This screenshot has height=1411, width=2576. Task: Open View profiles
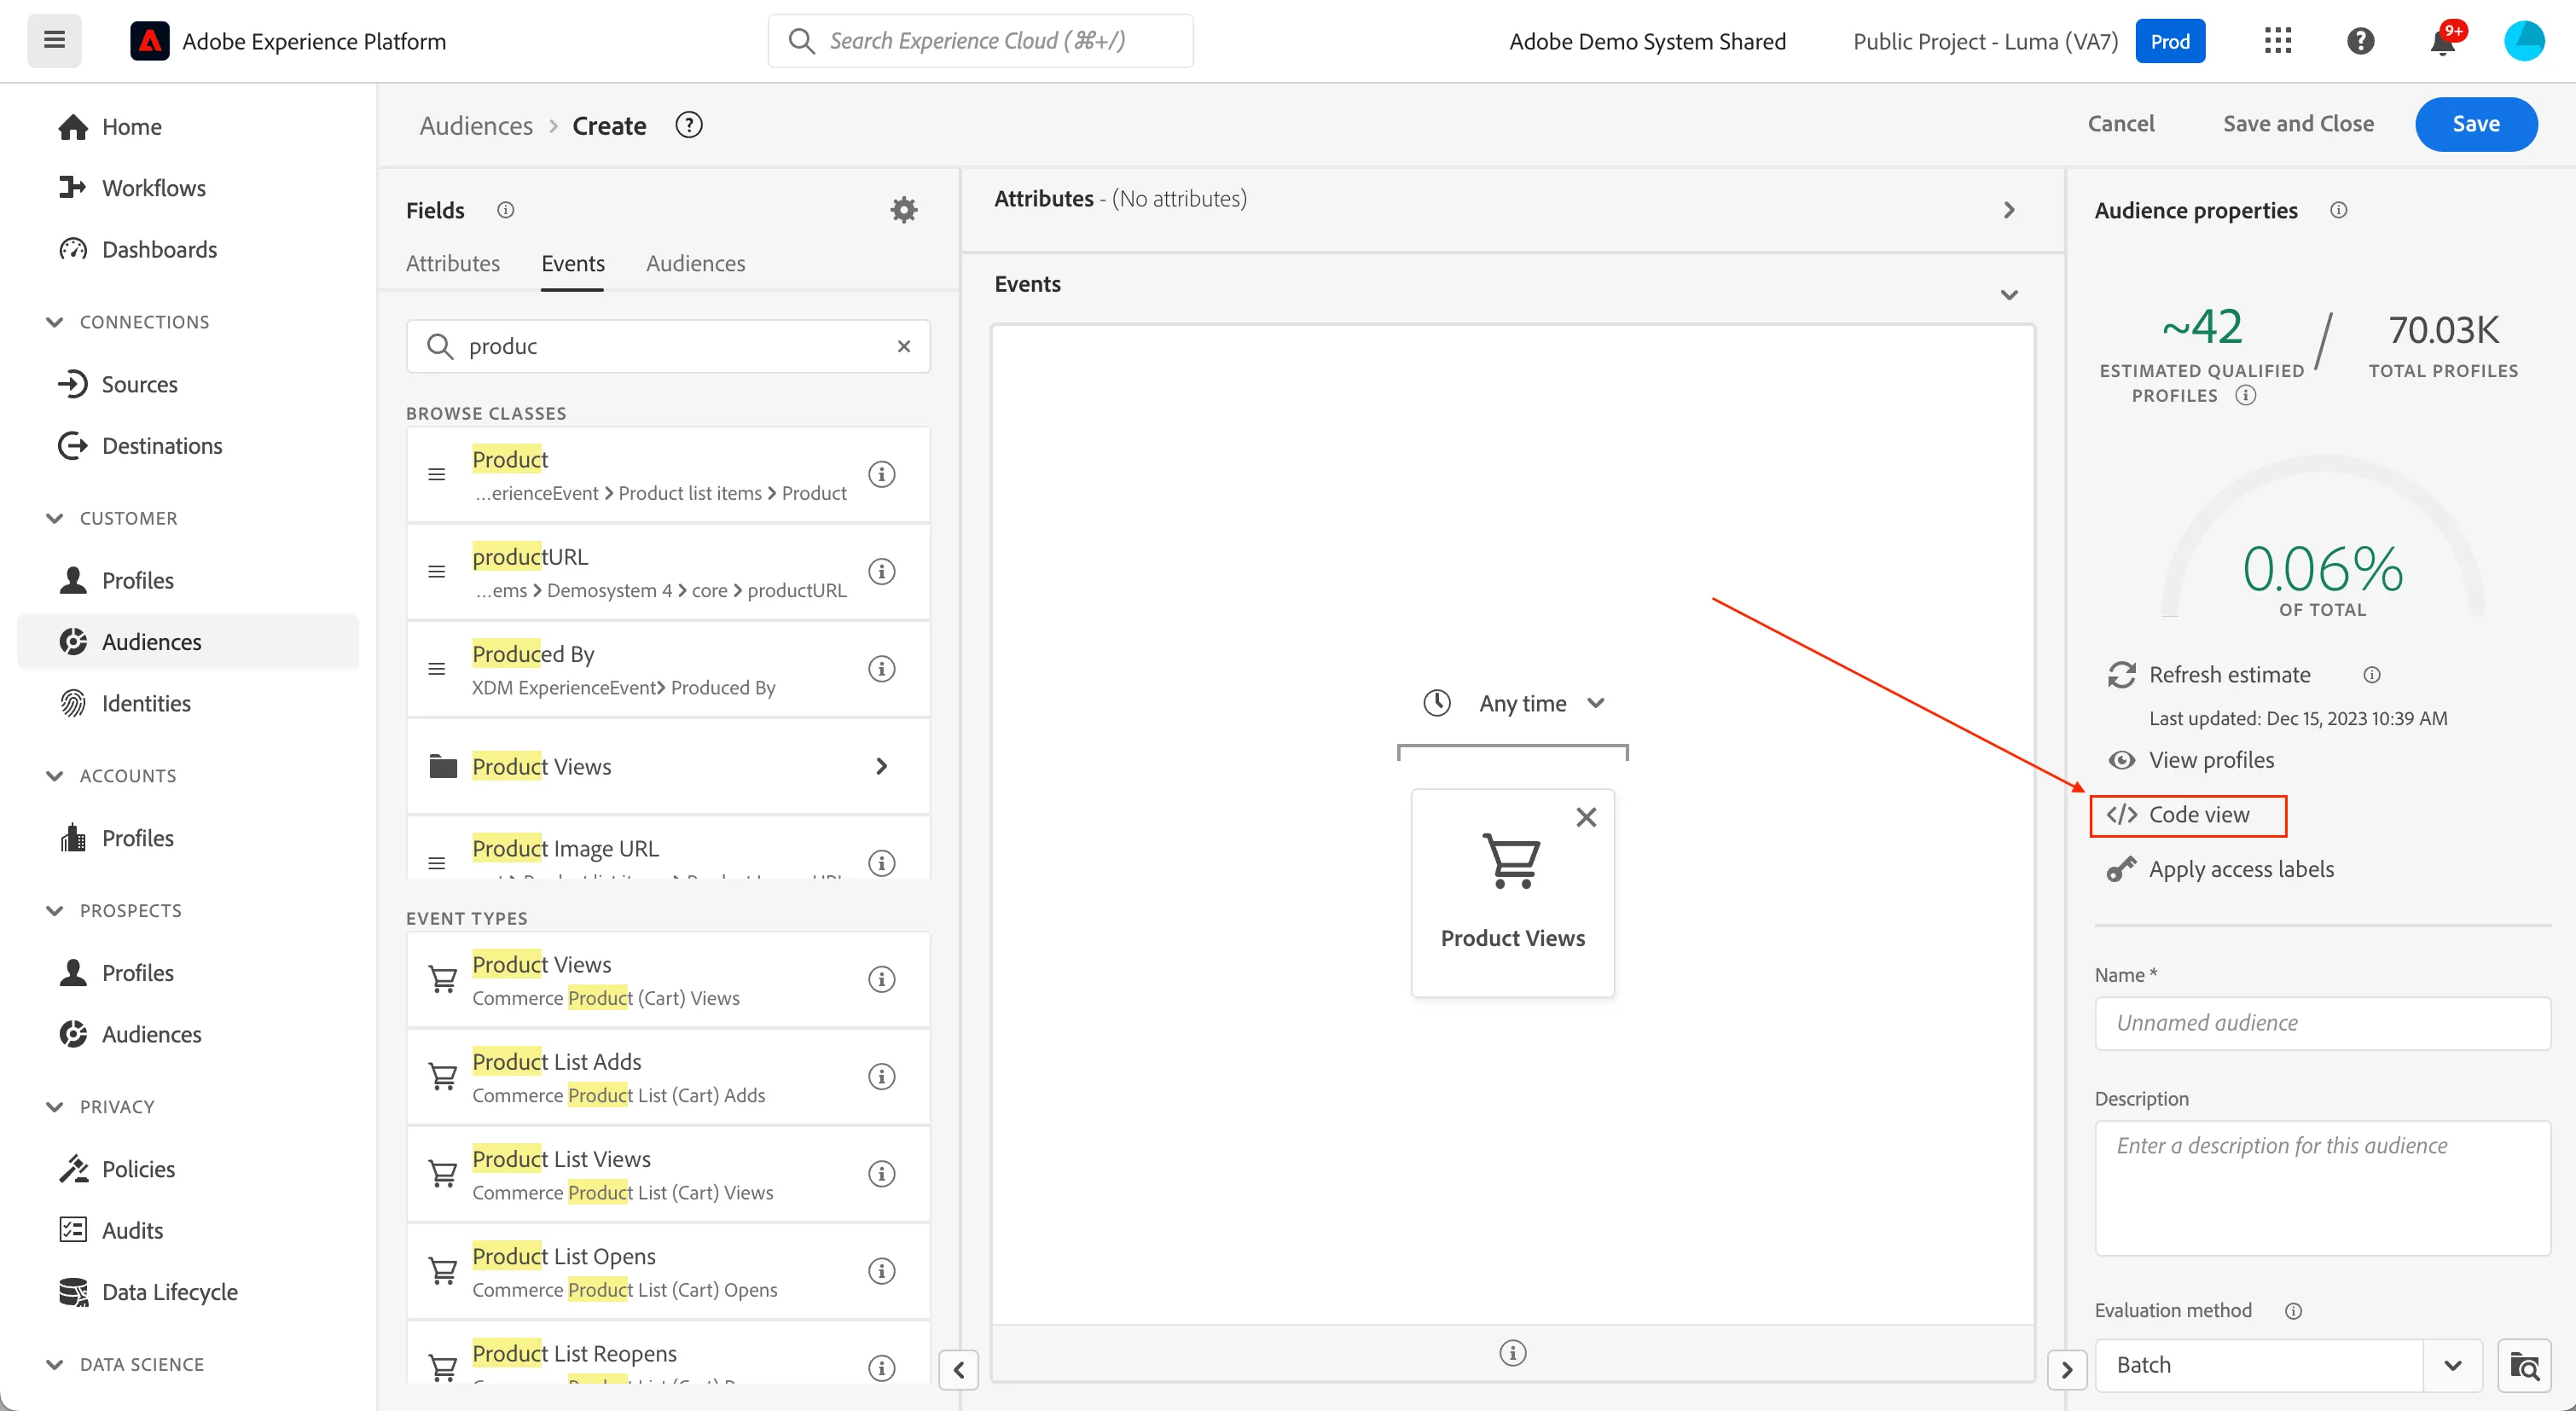(2191, 760)
